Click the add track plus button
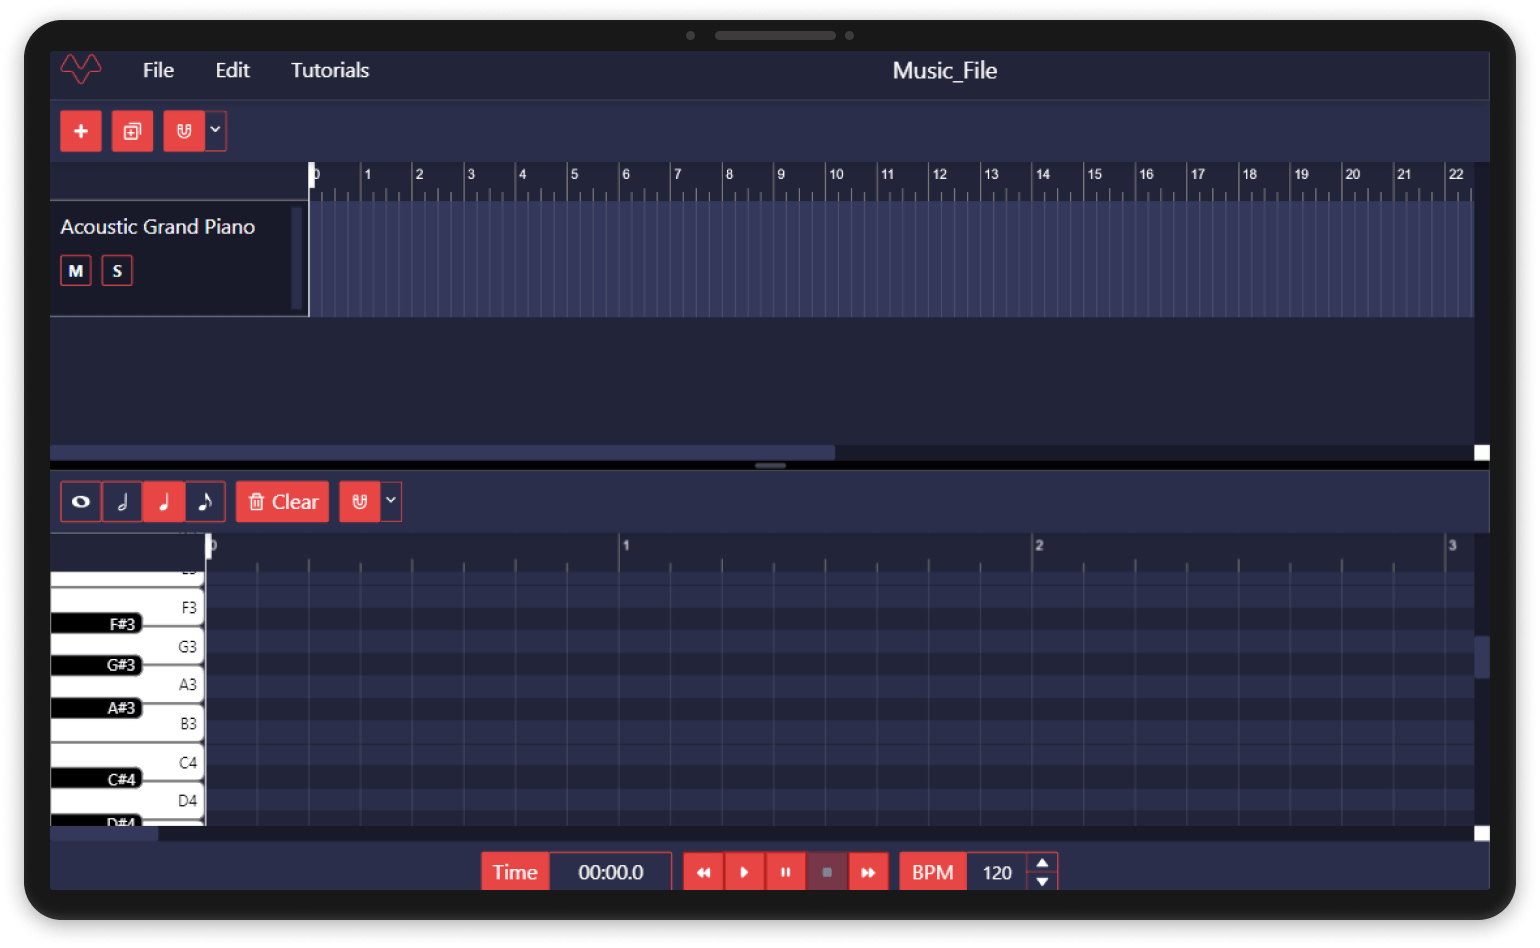Image resolution: width=1540 pixels, height=948 pixels. click(x=81, y=131)
